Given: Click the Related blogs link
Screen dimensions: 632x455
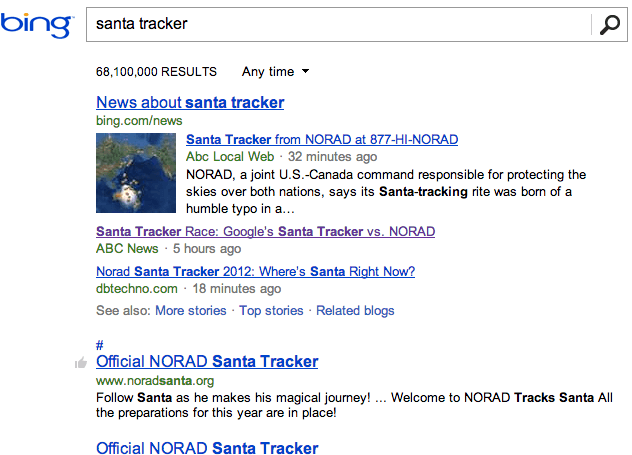Looking at the screenshot, I should (x=355, y=310).
